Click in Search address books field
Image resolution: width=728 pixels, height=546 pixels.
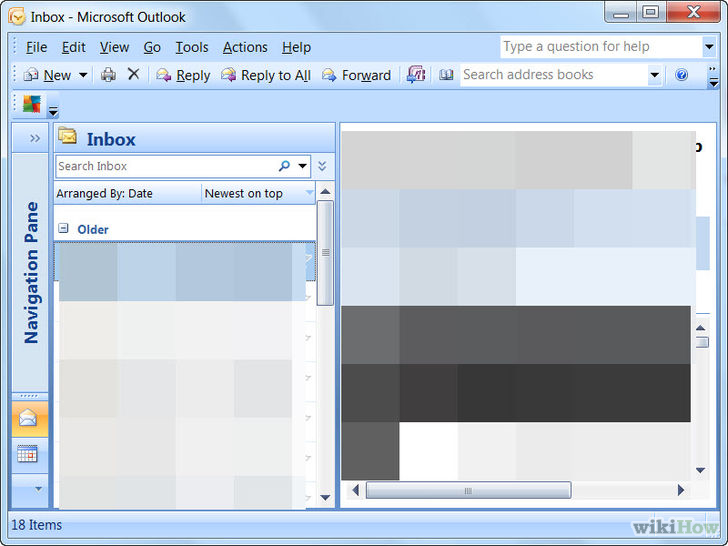pyautogui.click(x=554, y=75)
